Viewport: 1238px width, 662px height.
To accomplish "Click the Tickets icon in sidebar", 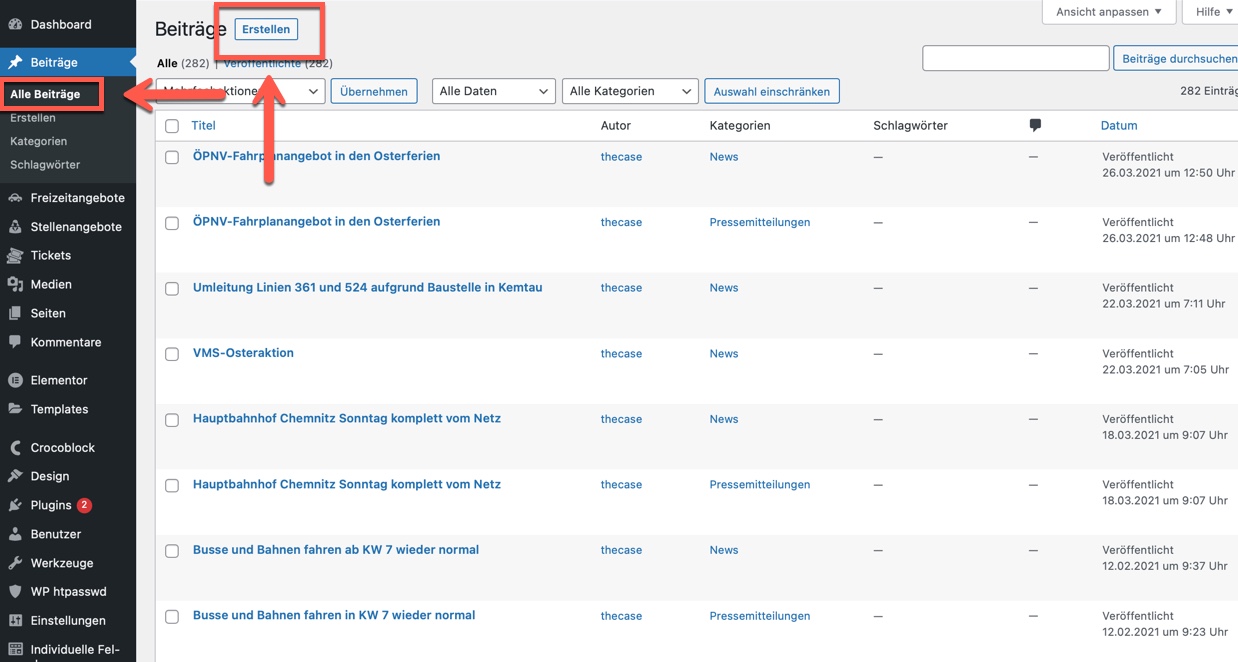I will pyautogui.click(x=15, y=255).
